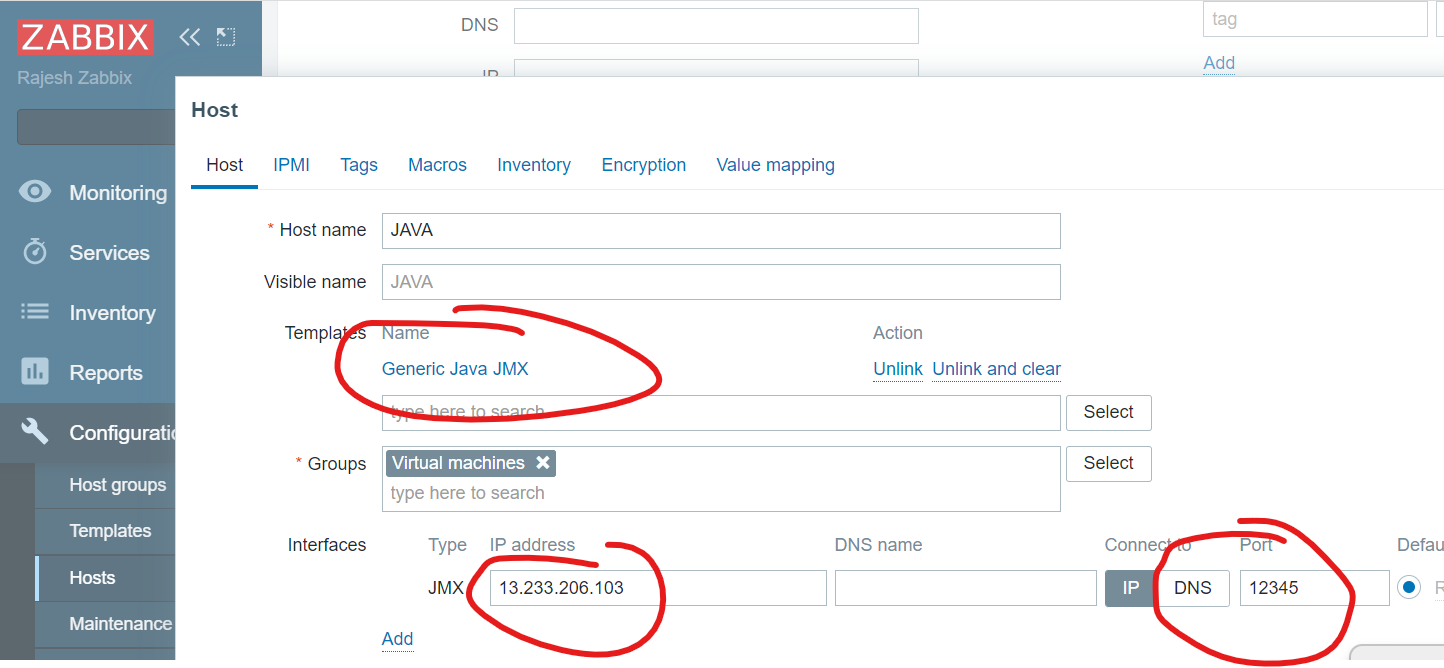
Task: Click the JMX Port field
Action: (x=1314, y=588)
